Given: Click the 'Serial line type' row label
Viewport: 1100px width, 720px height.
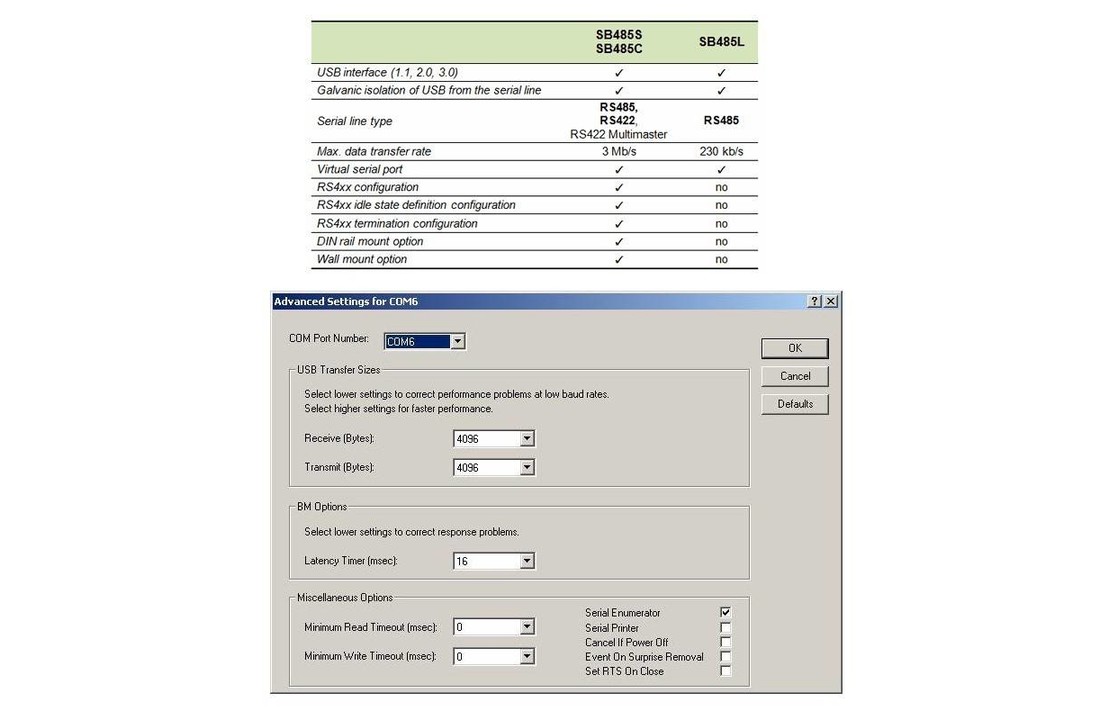Looking at the screenshot, I should coord(354,121).
